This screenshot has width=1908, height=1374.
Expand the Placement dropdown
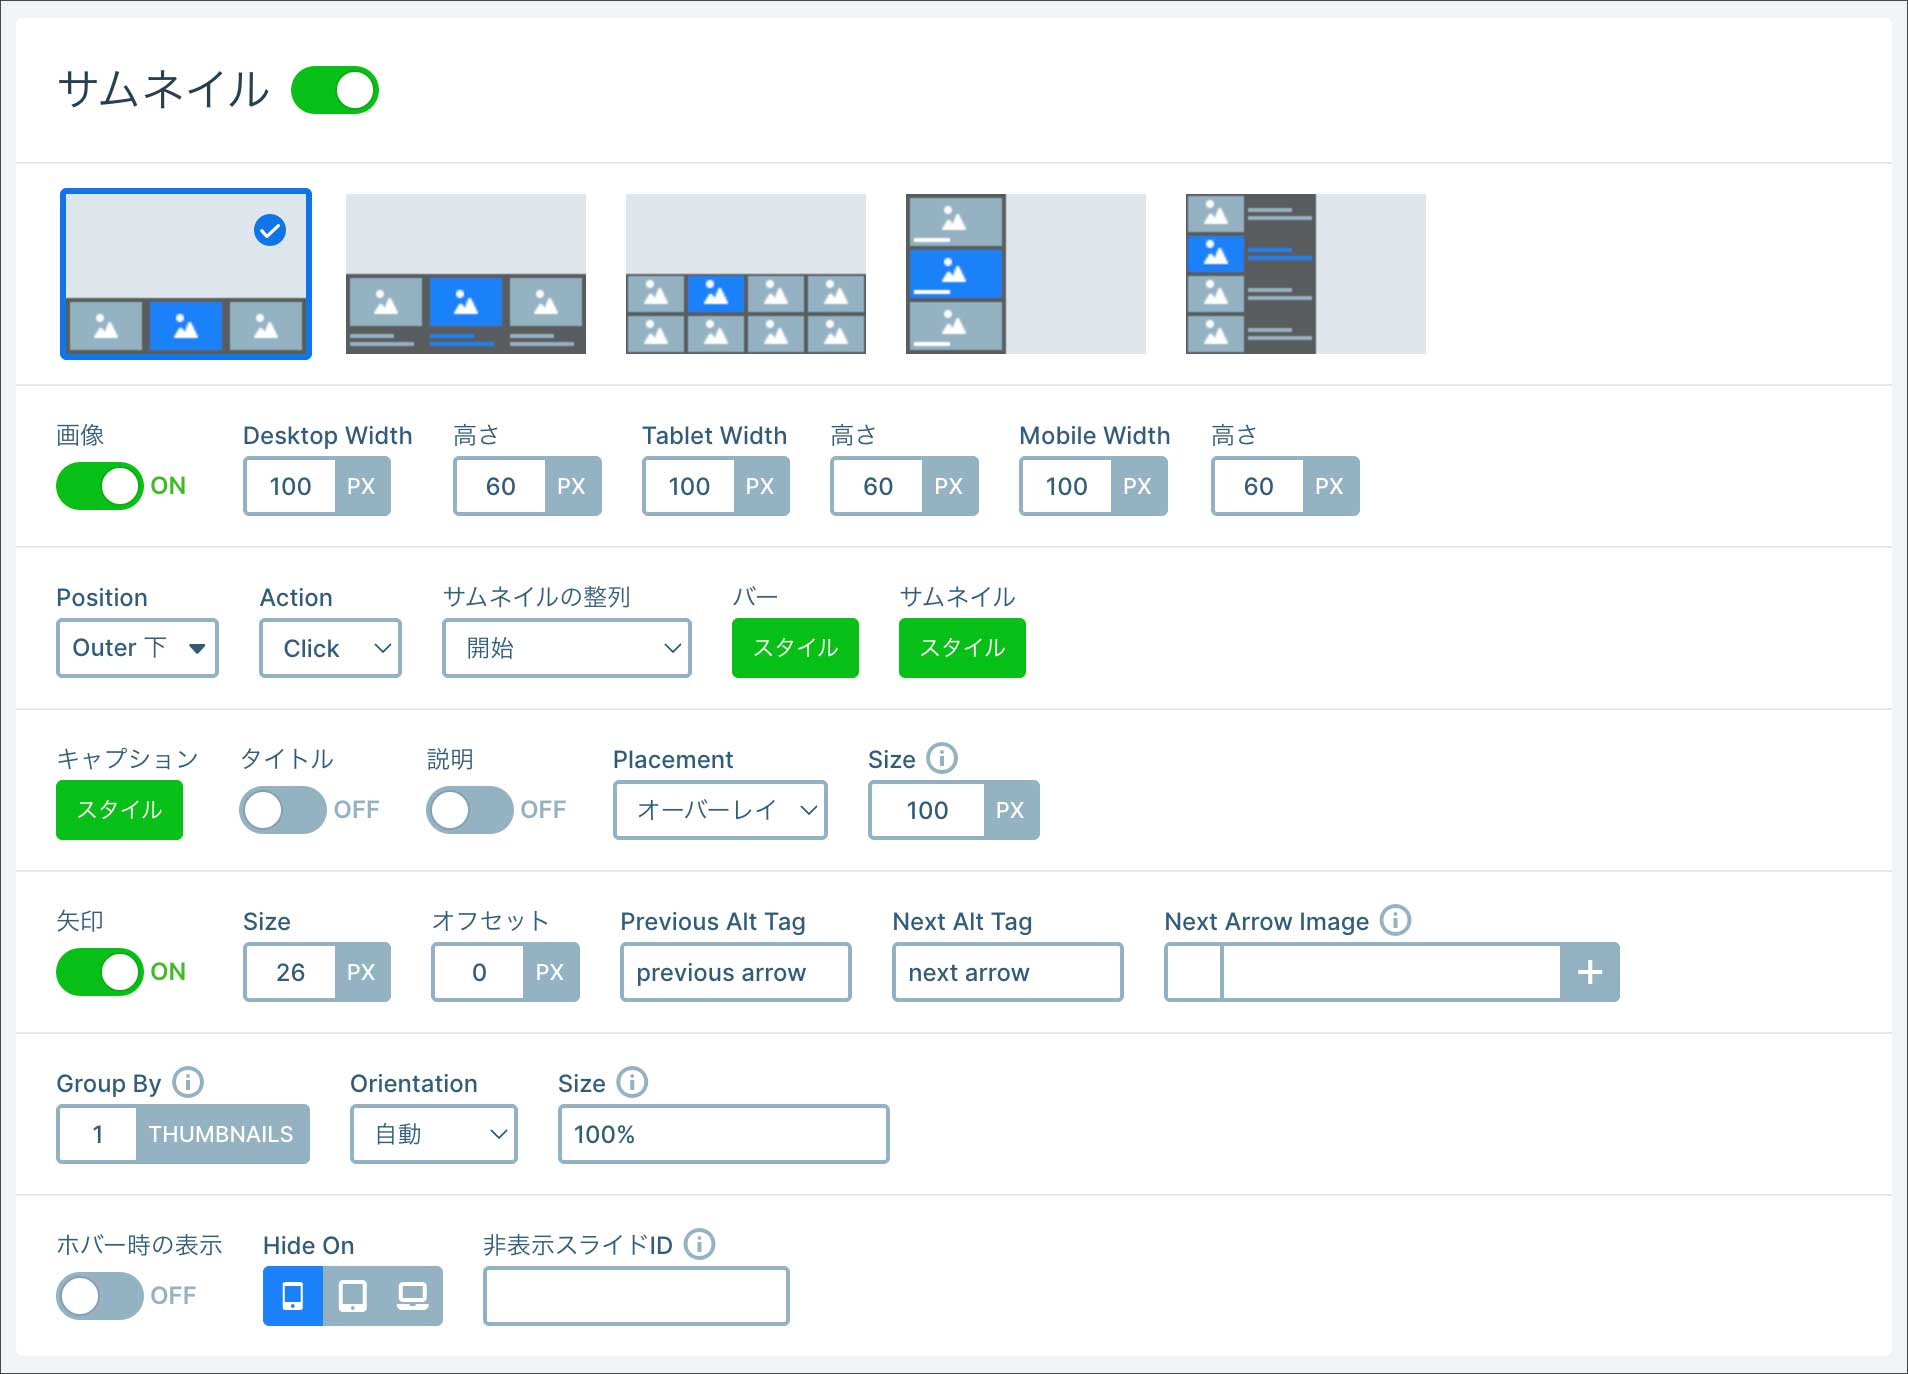pos(720,810)
